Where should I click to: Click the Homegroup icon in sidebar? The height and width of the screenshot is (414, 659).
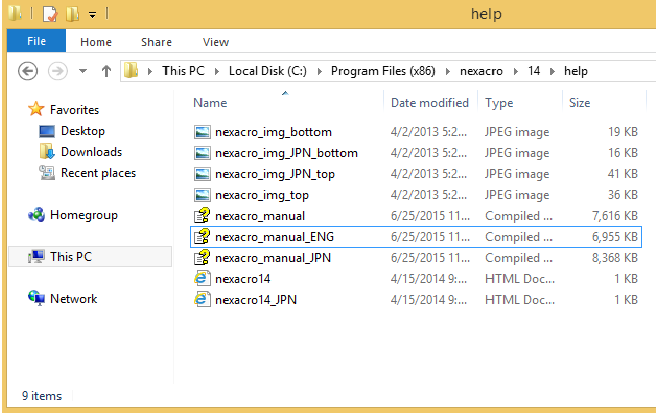[36, 215]
